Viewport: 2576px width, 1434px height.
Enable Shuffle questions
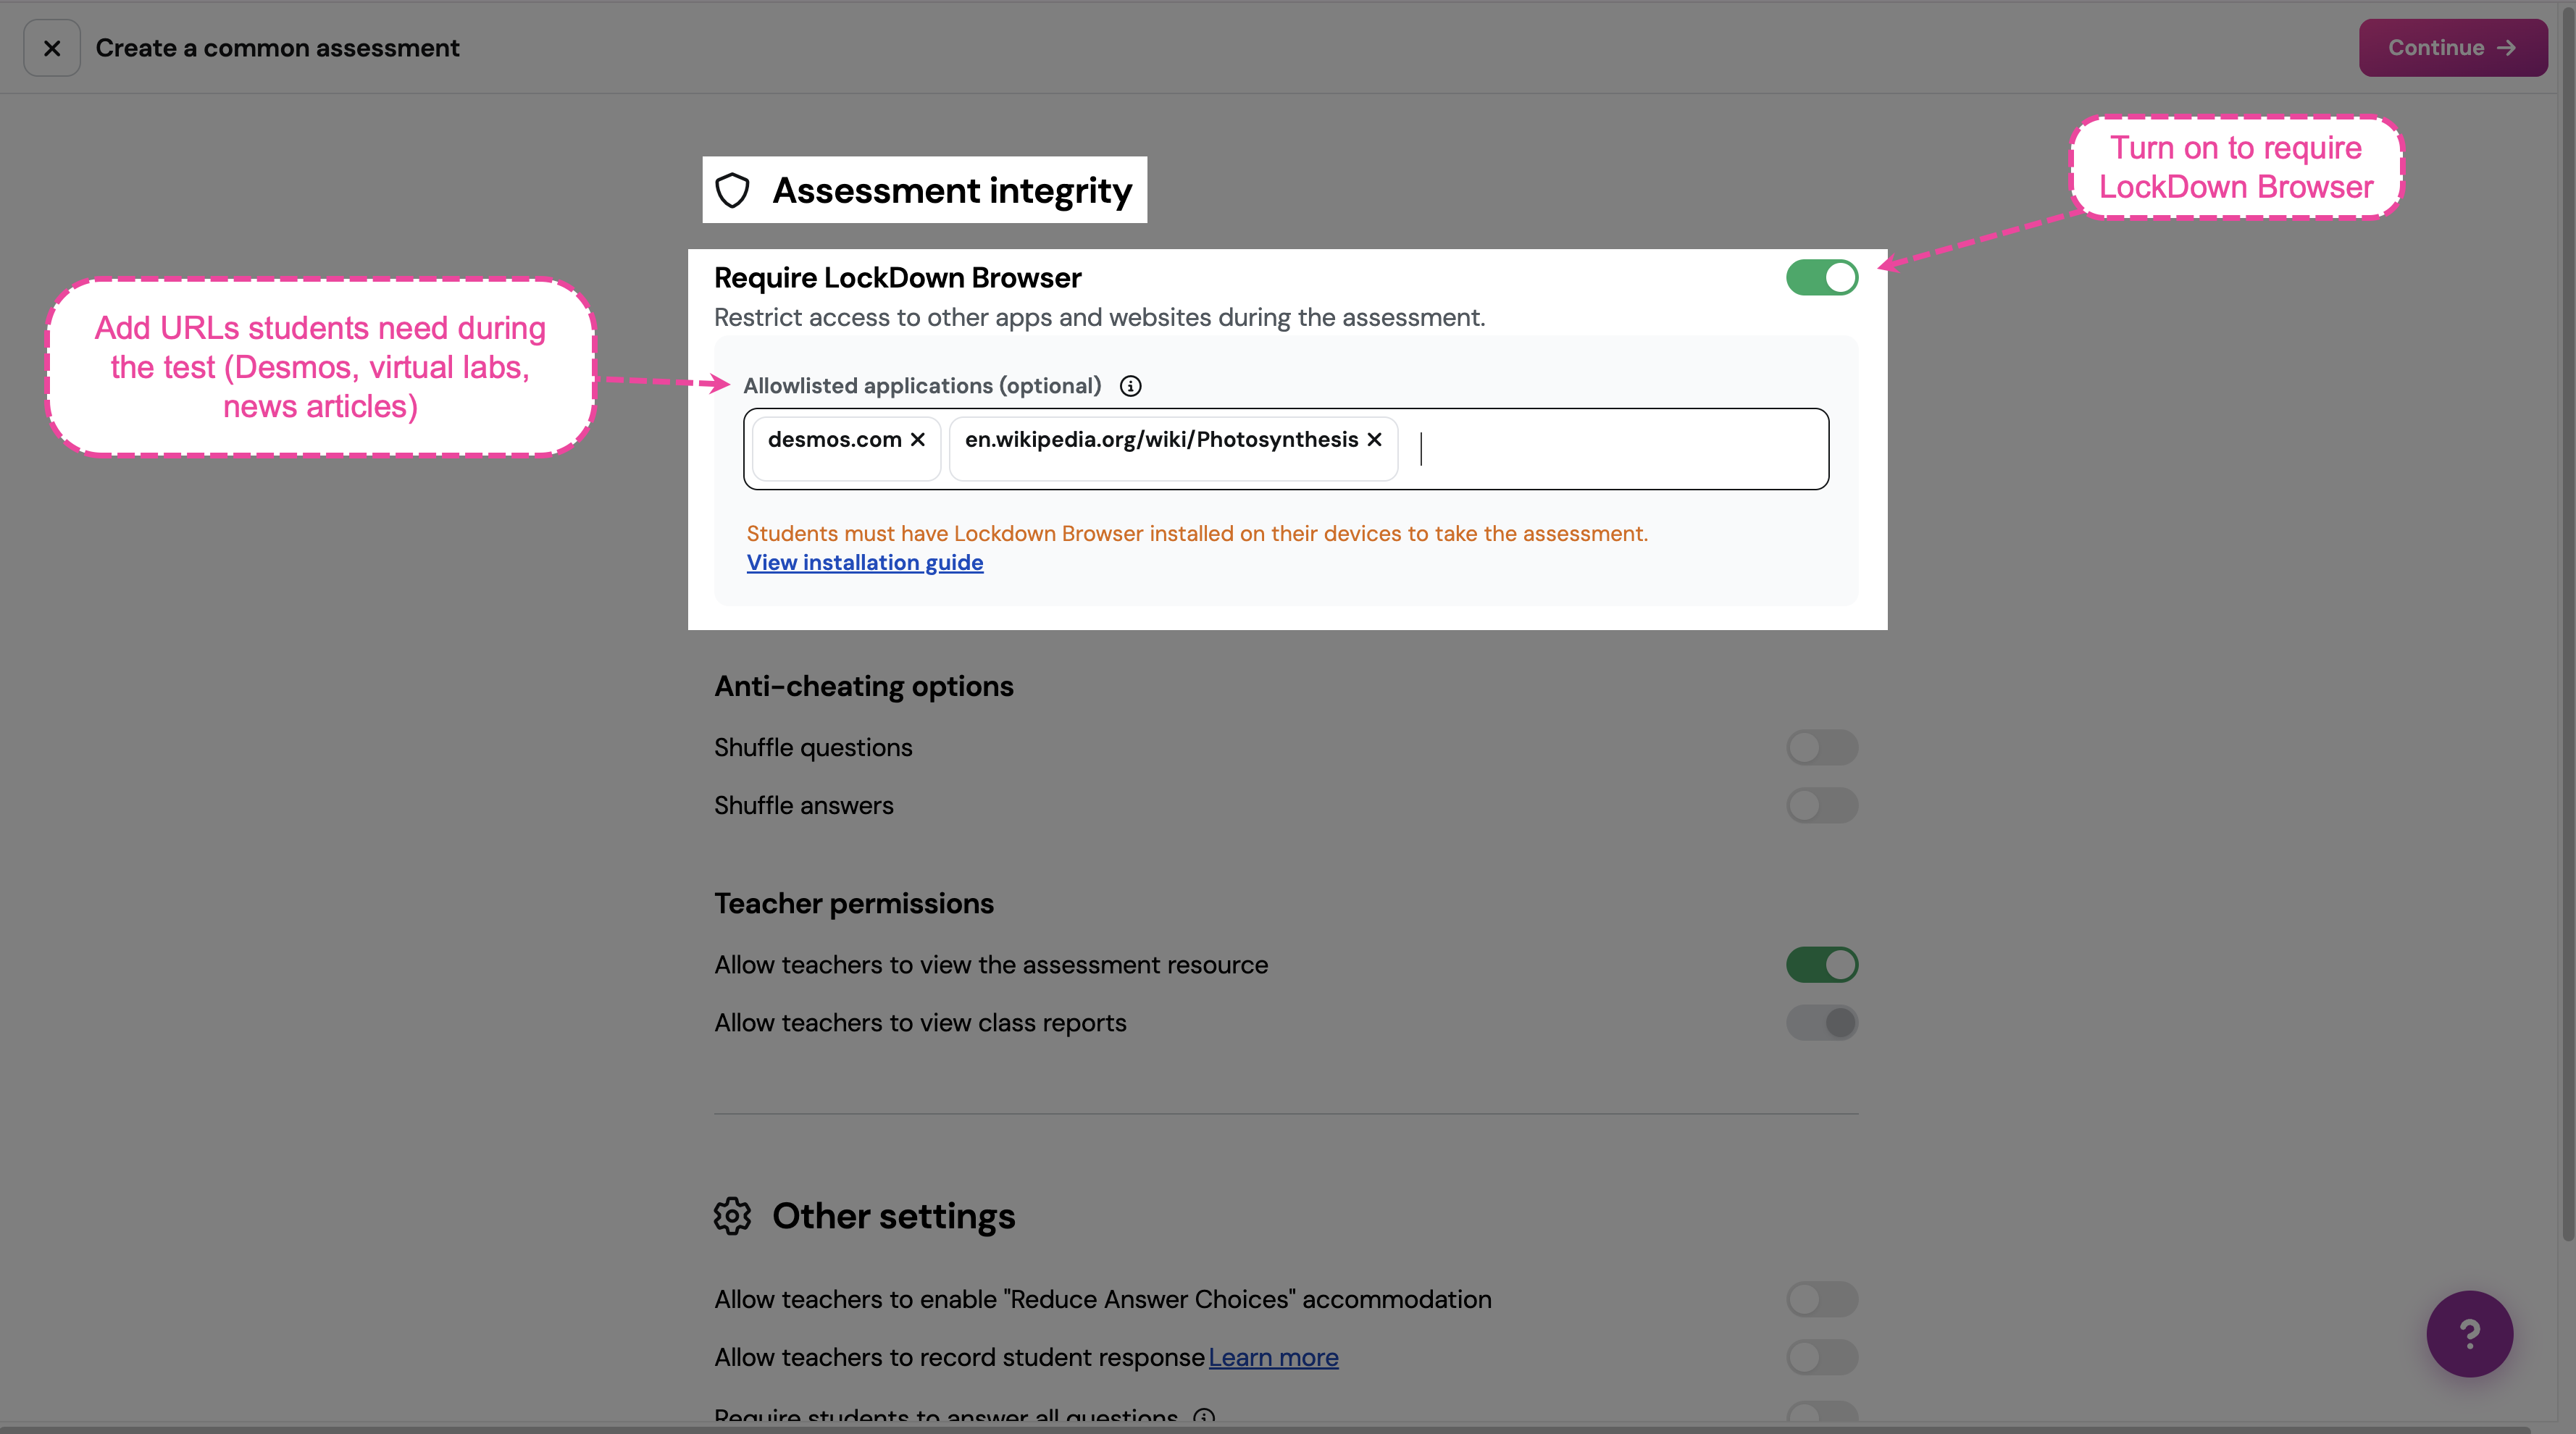[1822, 748]
